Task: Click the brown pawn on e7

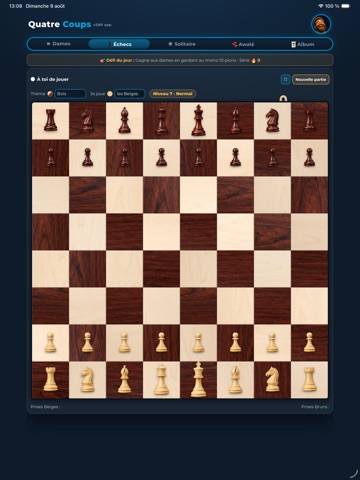Action: pos(198,158)
